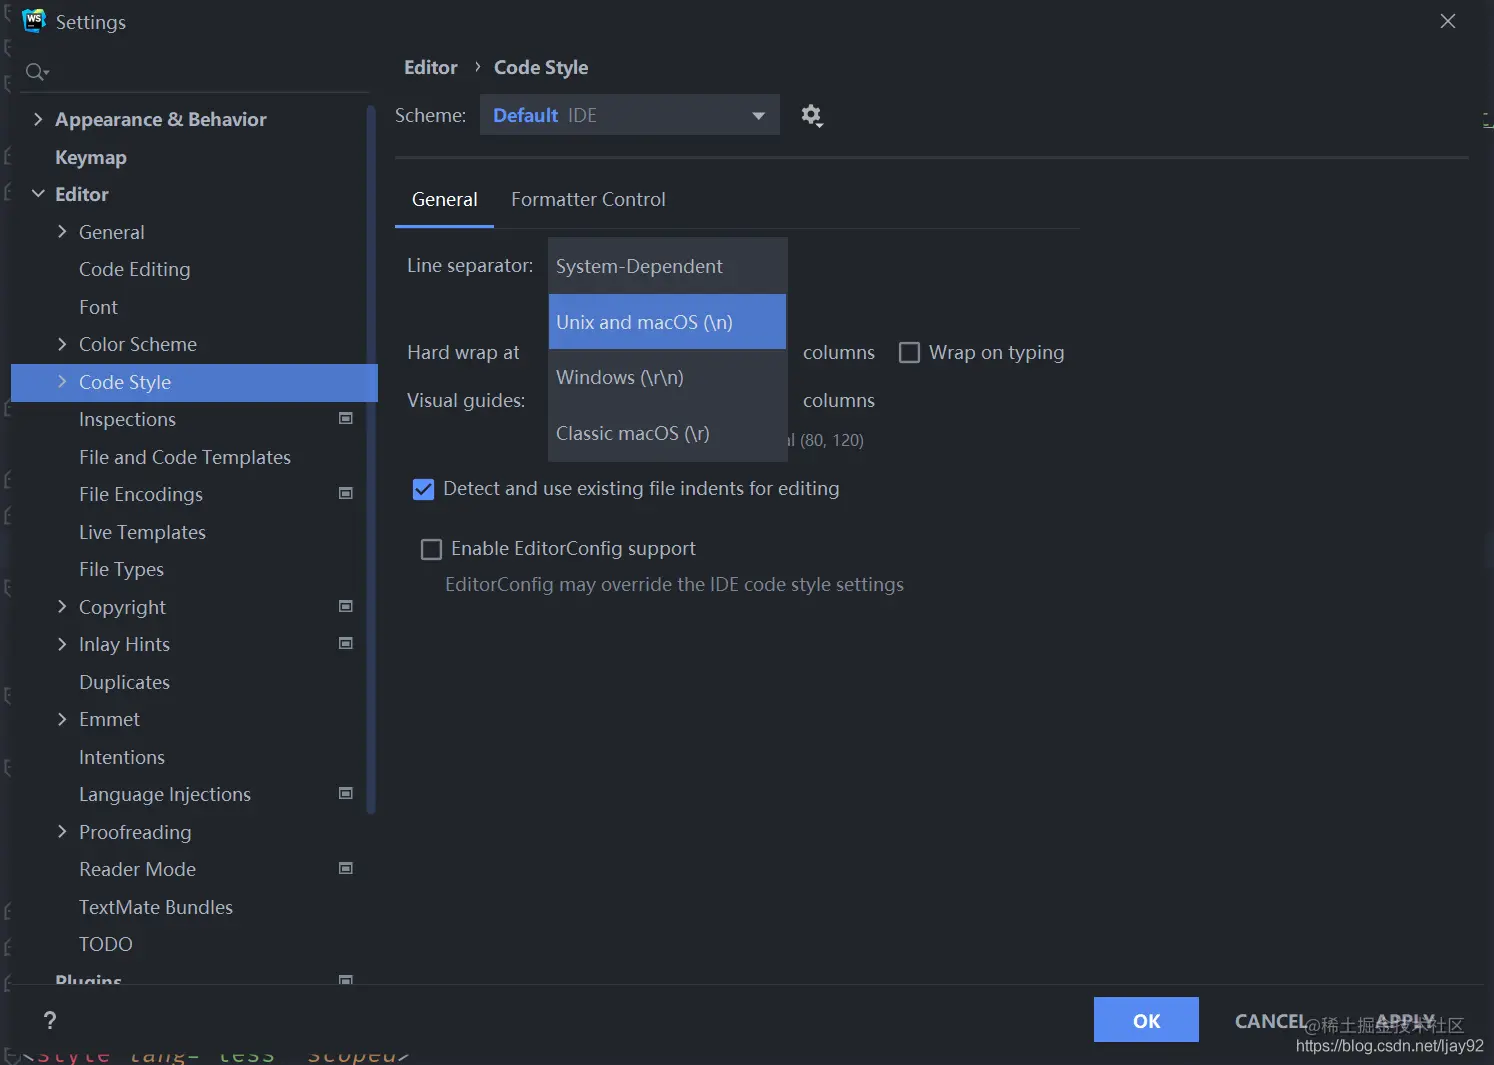1494x1065 pixels.
Task: Click the project-level marker icon beside Reader Mode
Action: [346, 869]
